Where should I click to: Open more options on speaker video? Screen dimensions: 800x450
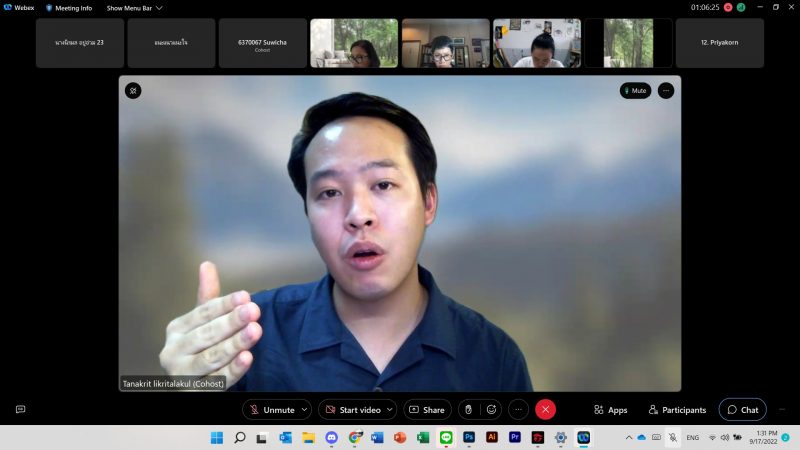[x=666, y=91]
